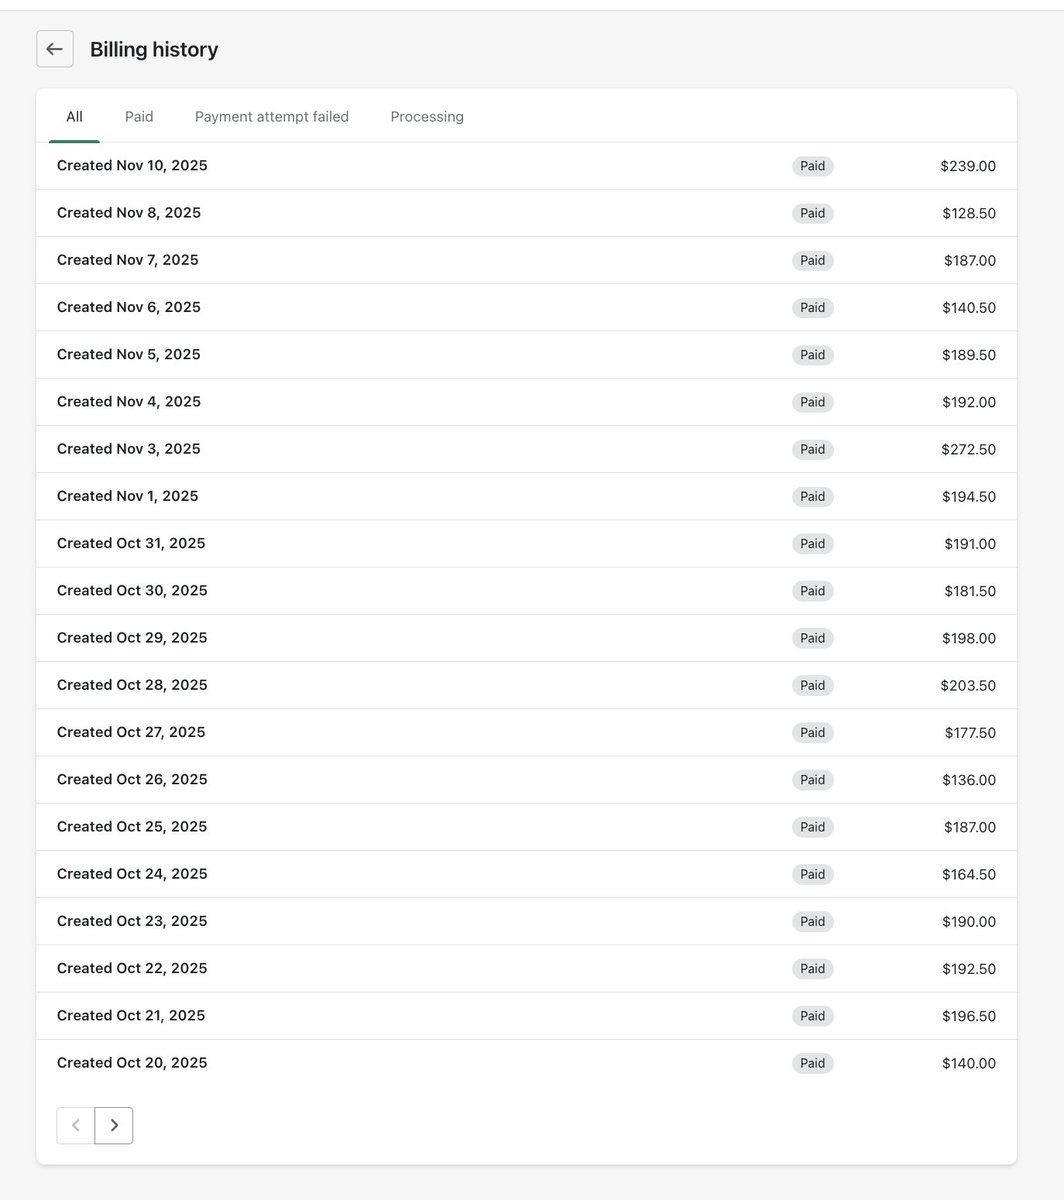The width and height of the screenshot is (1064, 1200).
Task: Open bill Created Nov 1, 2025
Action: pyautogui.click(x=526, y=496)
